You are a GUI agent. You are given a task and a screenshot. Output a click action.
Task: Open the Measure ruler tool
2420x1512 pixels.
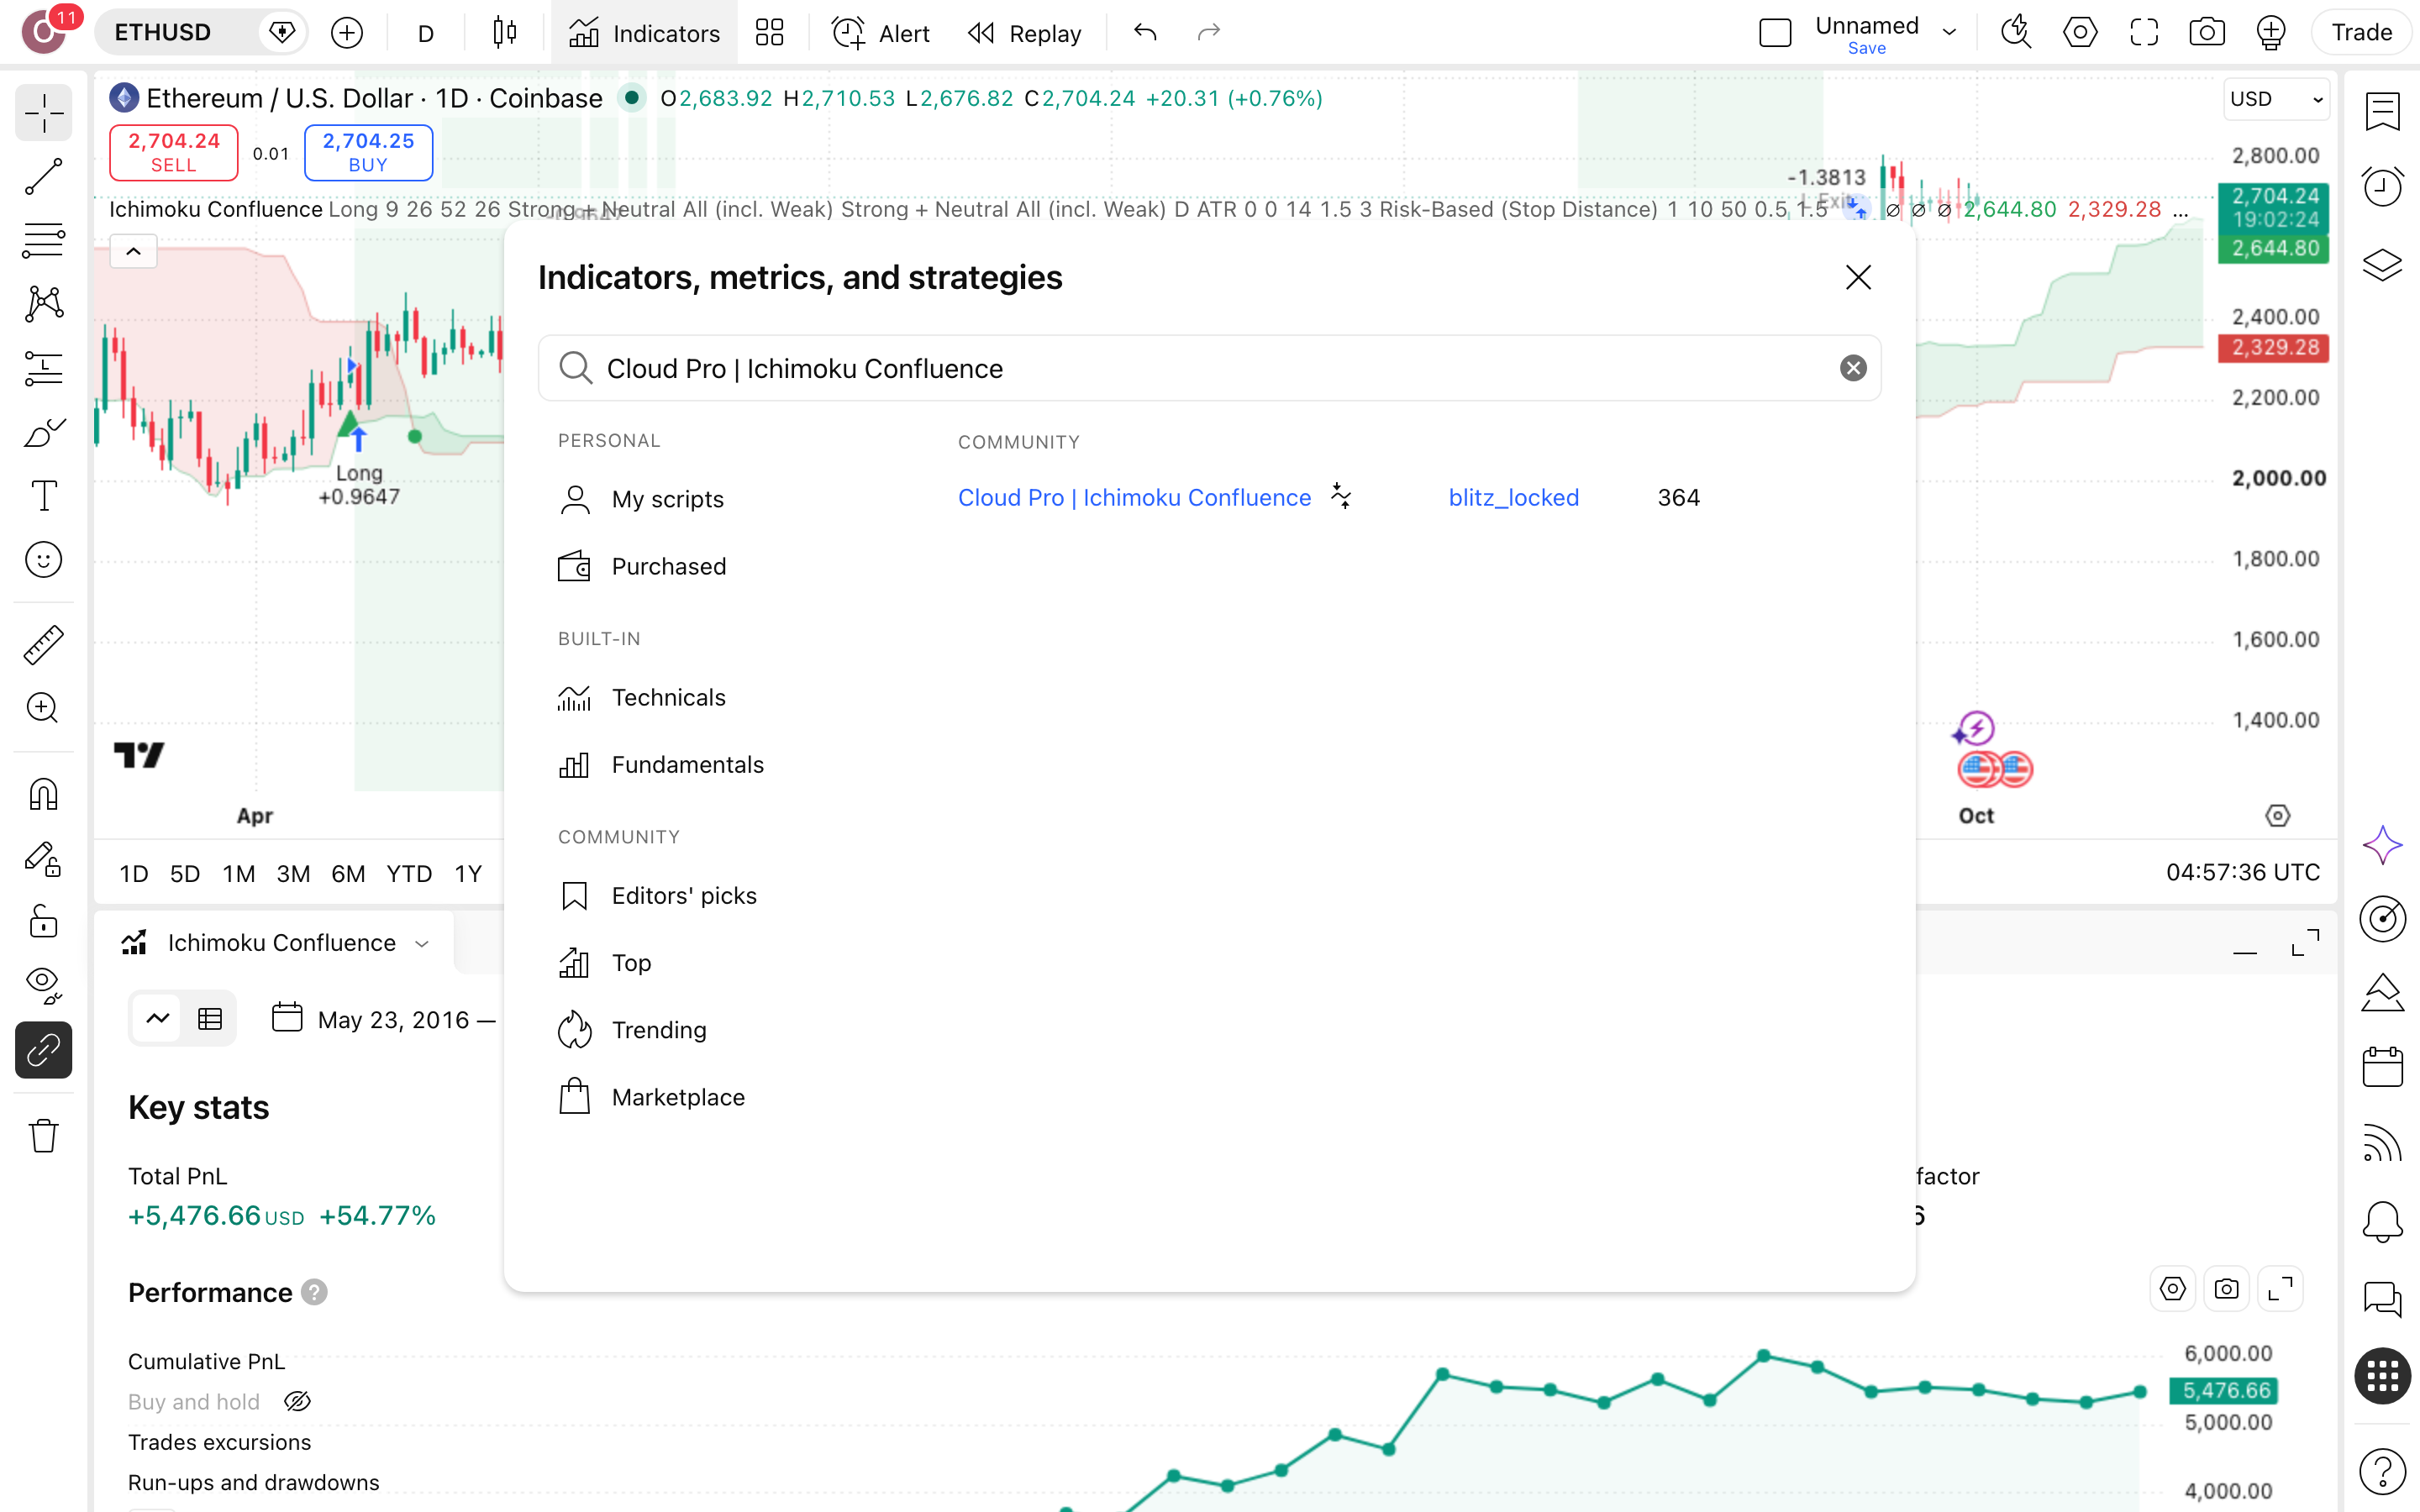pyautogui.click(x=43, y=645)
